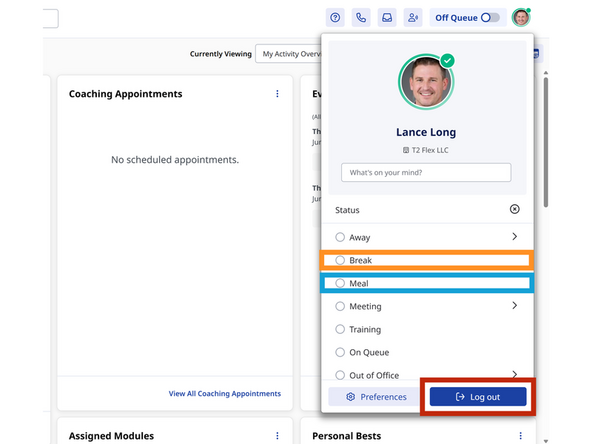Screen dimensions: 592x444
Task: Open Personal Bests three-dot menu
Action: point(520,436)
